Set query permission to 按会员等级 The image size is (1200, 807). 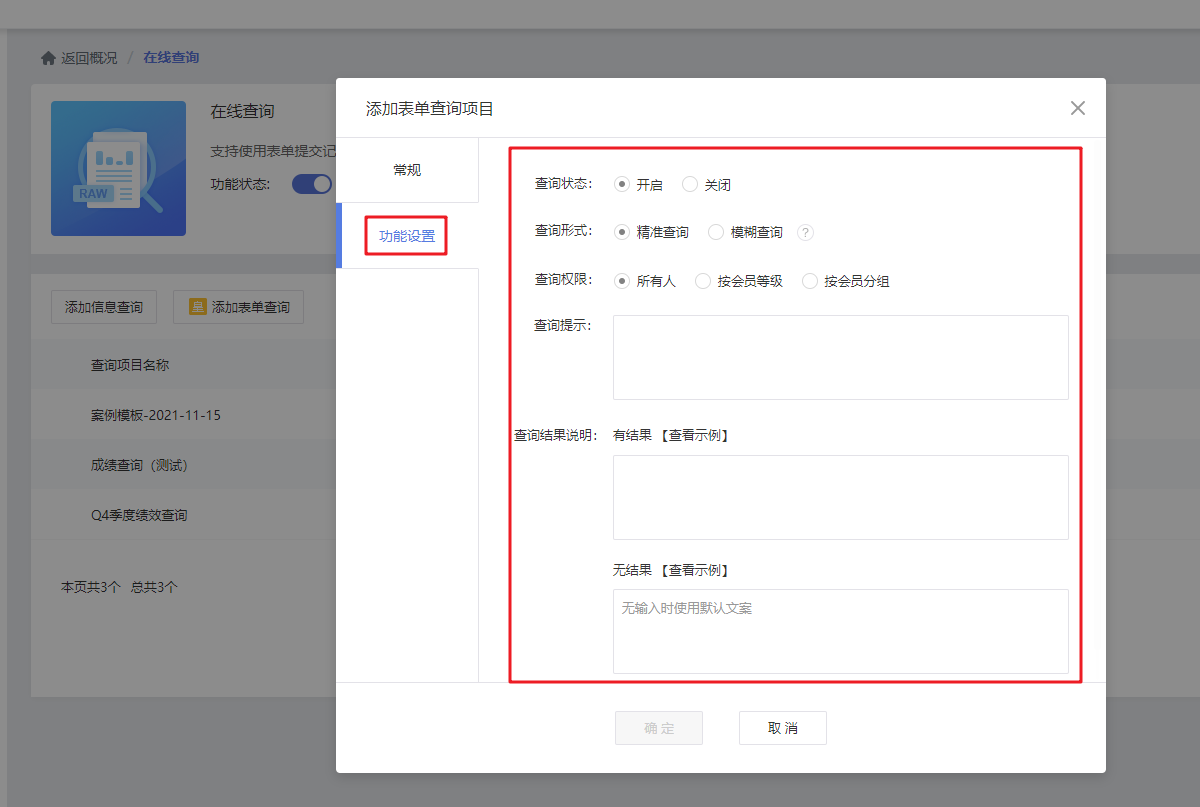[x=703, y=281]
